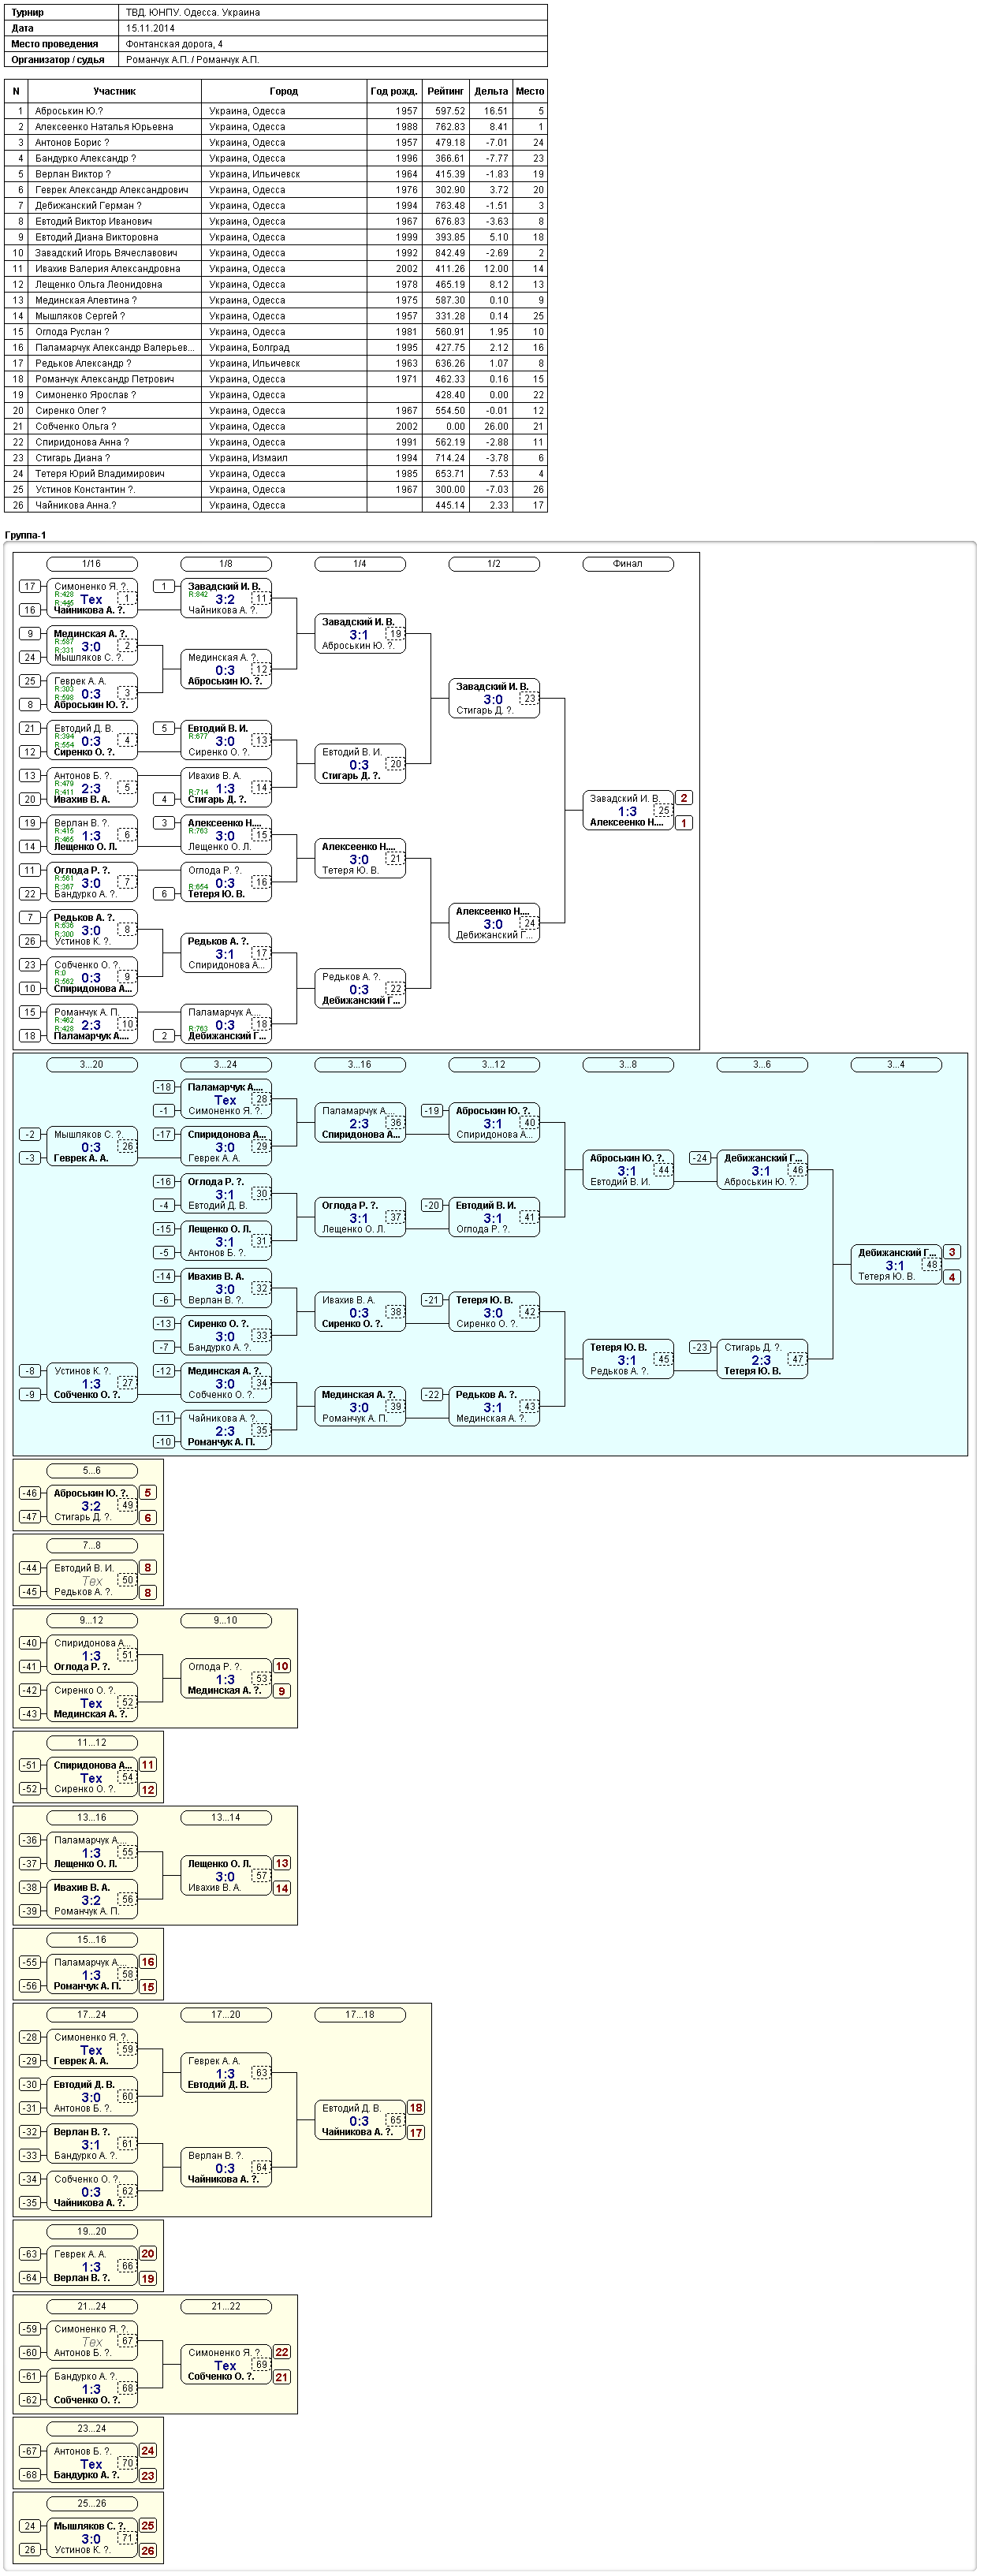
Task: Click red place box 26 beside Устинов К.
Action: [x=148, y=2551]
